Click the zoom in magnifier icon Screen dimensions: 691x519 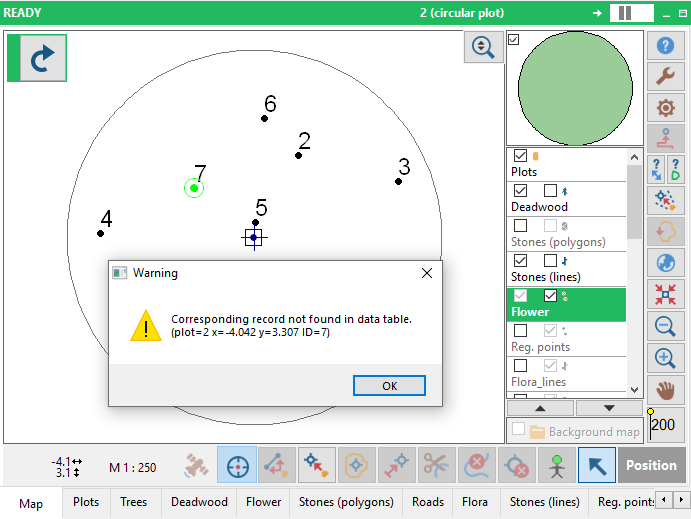665,357
